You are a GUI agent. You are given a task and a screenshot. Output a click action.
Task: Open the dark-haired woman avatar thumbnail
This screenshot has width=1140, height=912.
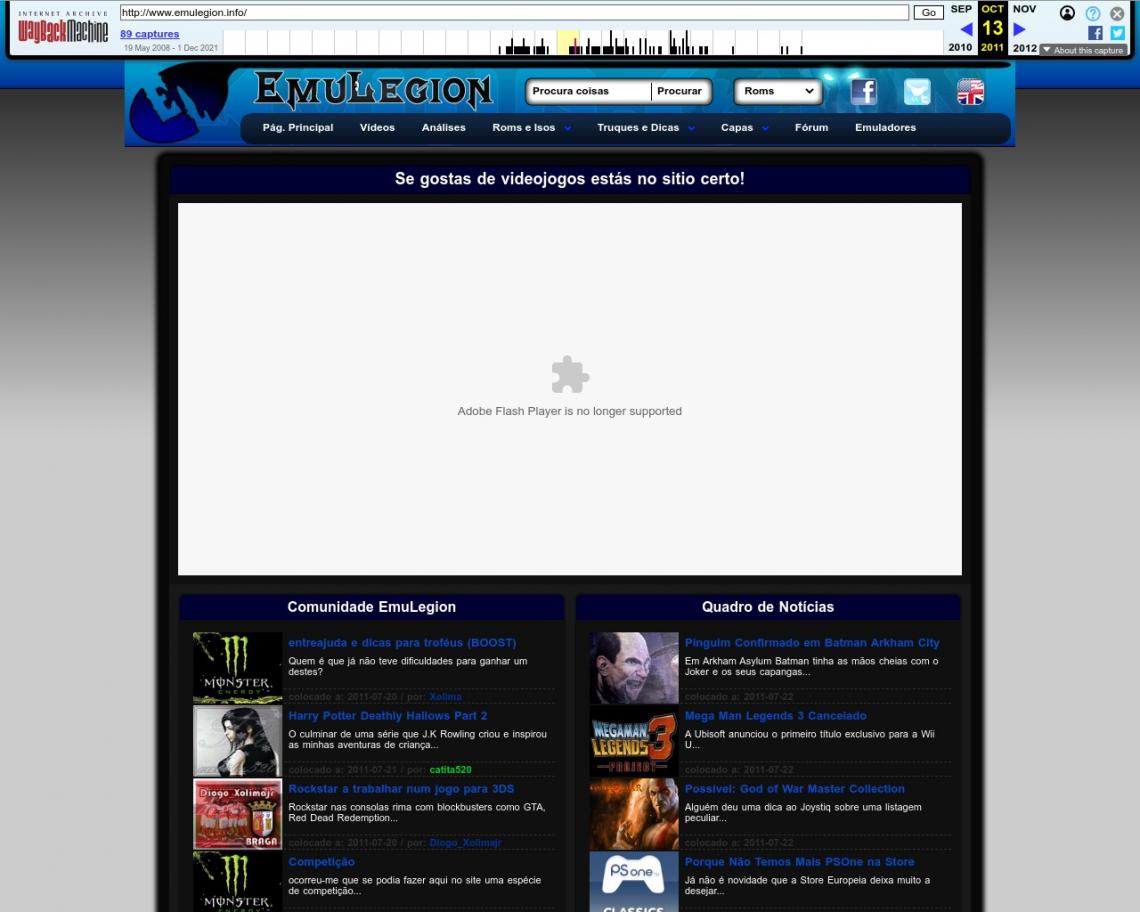coord(238,741)
